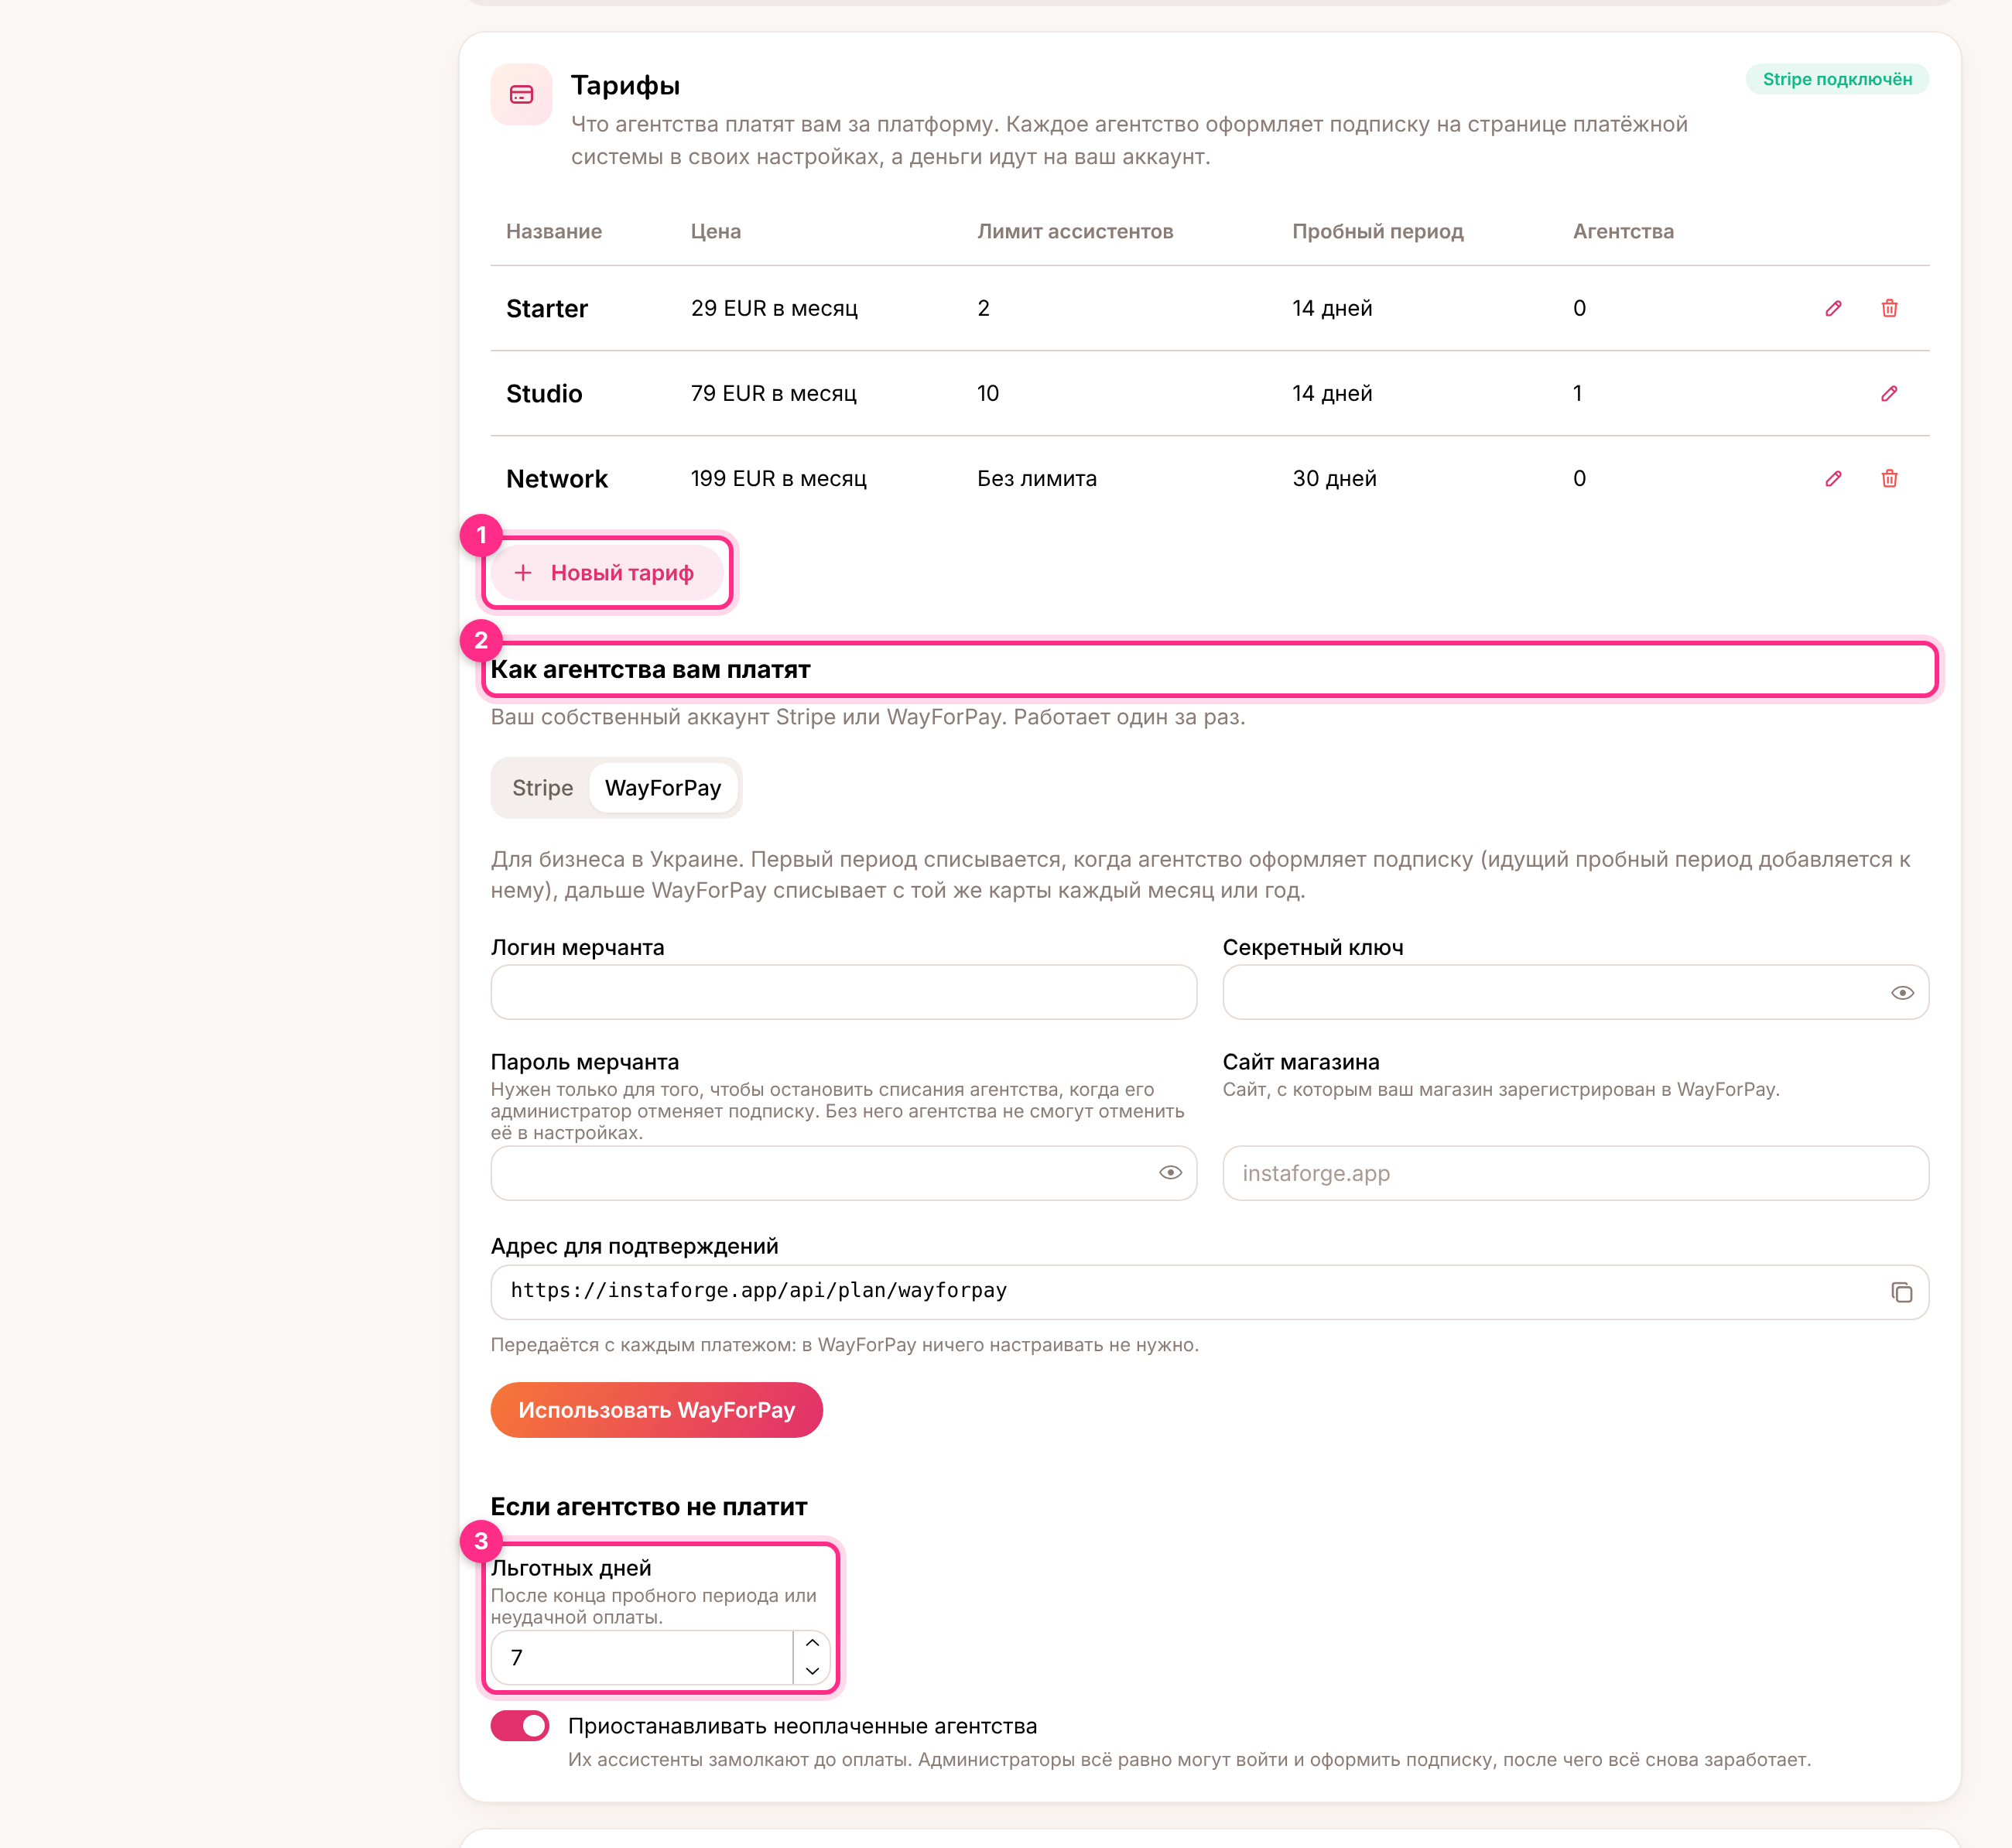Click the Пробный период column header
This screenshot has height=1848, width=2012.
click(x=1377, y=231)
